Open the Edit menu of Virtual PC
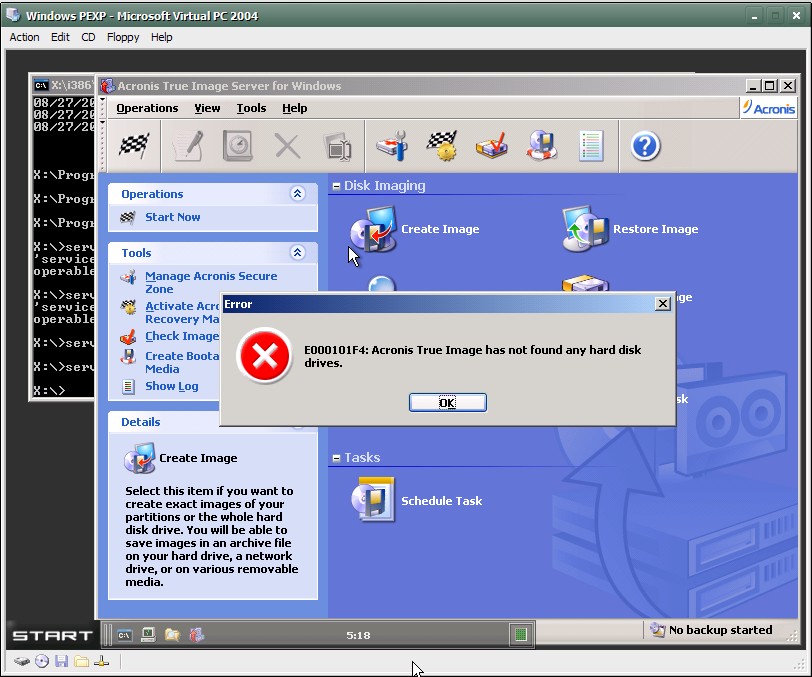The width and height of the screenshot is (812, 677). click(x=60, y=37)
